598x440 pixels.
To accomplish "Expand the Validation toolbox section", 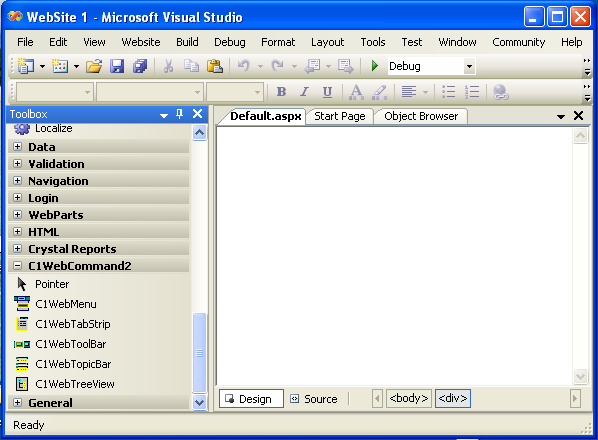I will (x=17, y=164).
